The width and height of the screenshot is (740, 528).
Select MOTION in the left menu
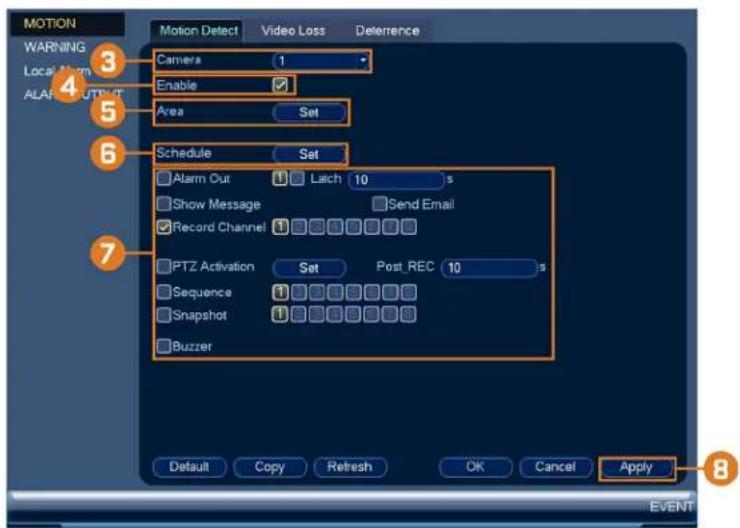click(50, 24)
